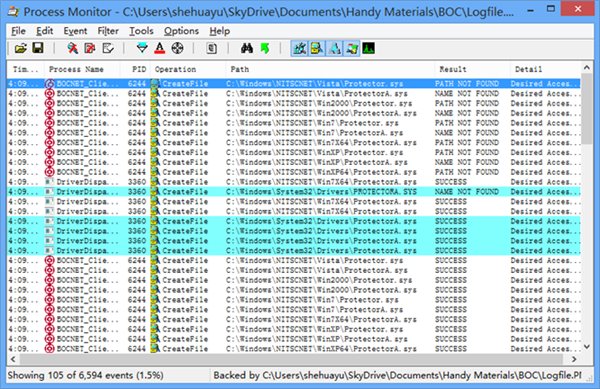
Task: Open the Highlight tool with red A
Action: click(160, 48)
